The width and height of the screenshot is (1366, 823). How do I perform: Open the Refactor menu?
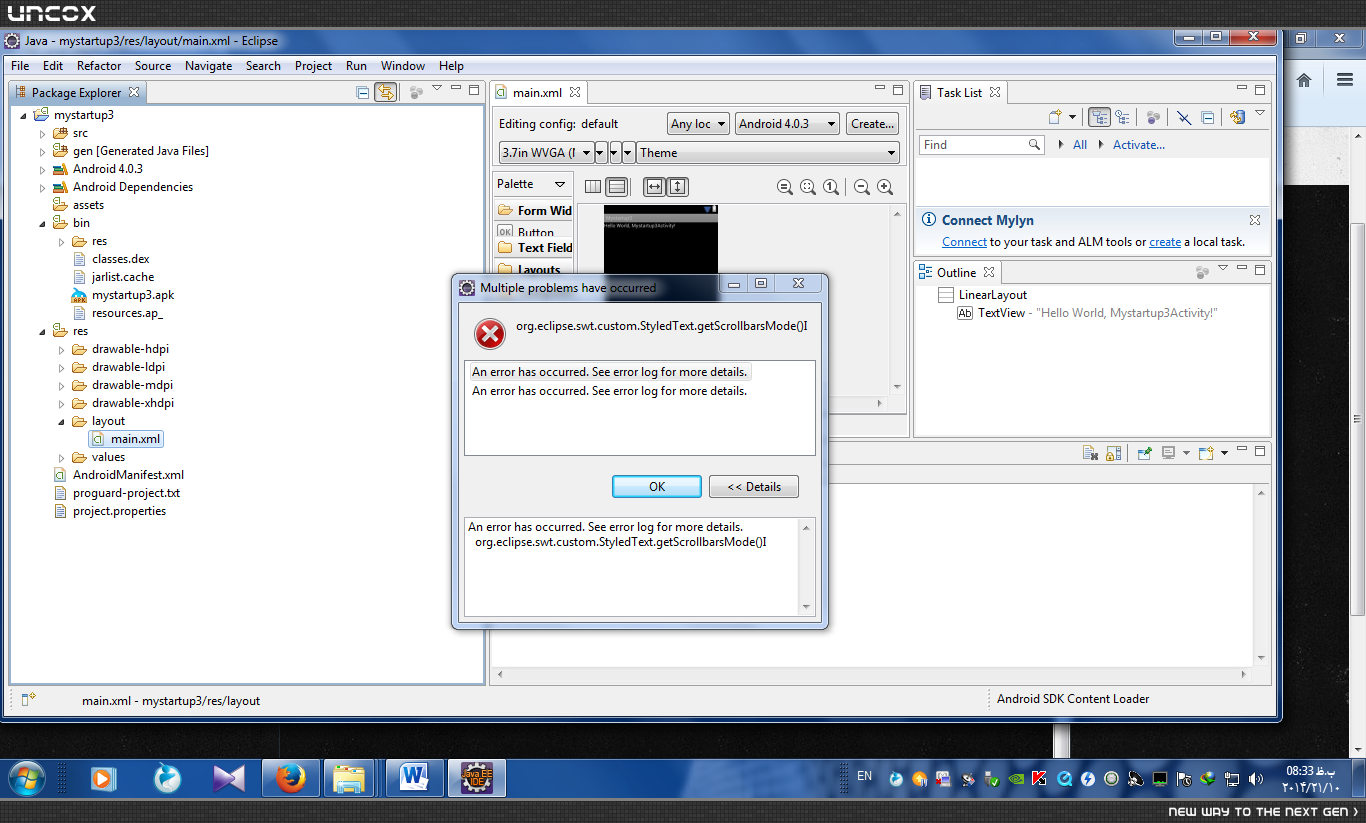pyautogui.click(x=99, y=66)
